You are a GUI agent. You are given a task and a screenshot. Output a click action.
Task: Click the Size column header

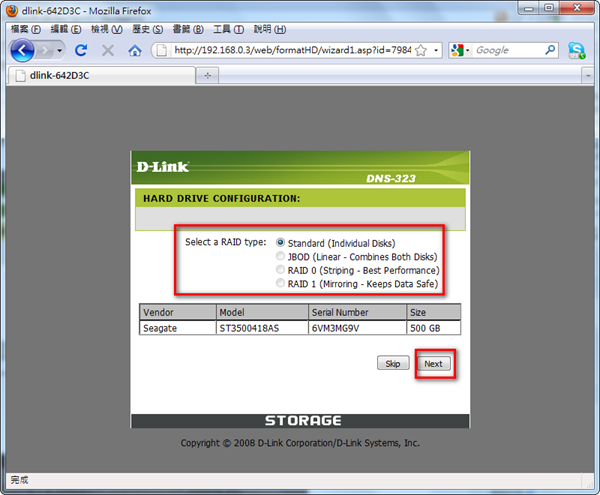[434, 312]
